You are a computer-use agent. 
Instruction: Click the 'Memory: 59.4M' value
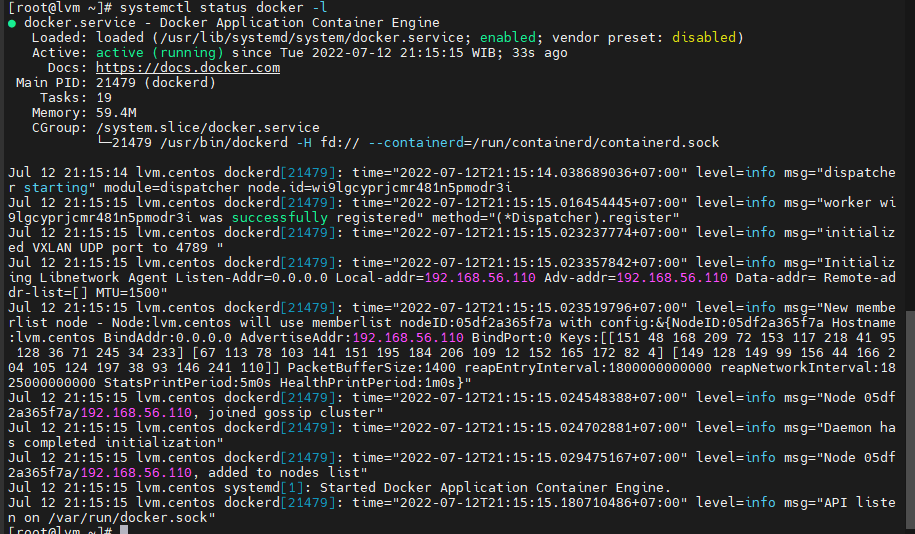tap(116, 113)
